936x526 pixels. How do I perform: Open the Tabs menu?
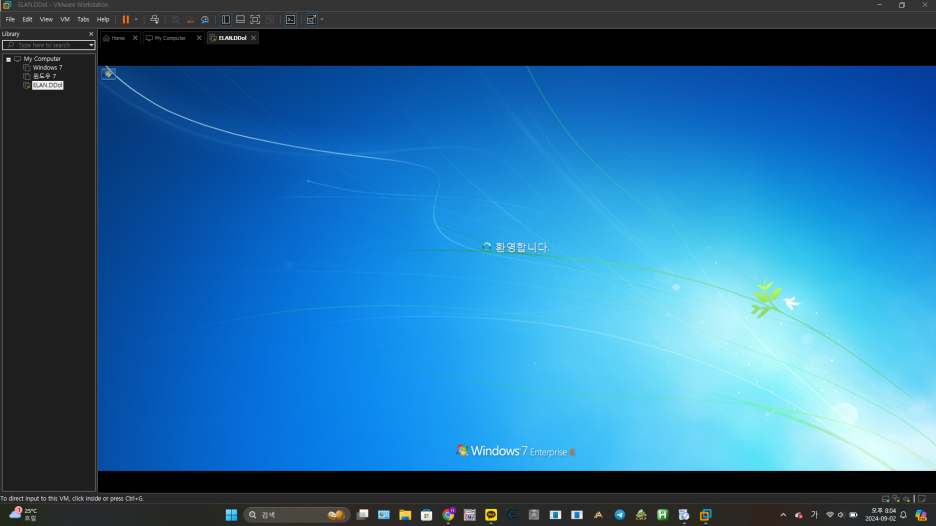tap(83, 20)
